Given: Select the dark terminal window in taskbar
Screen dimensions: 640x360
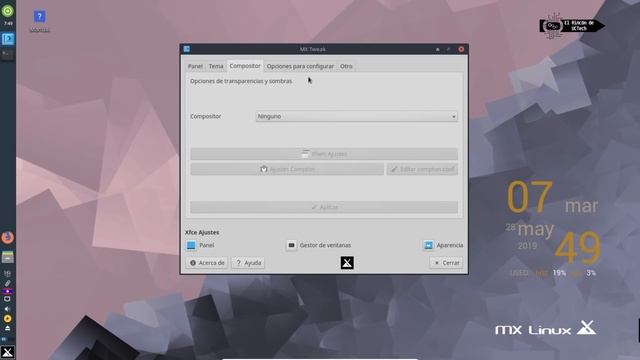Looking at the screenshot, I should (x=8, y=54).
